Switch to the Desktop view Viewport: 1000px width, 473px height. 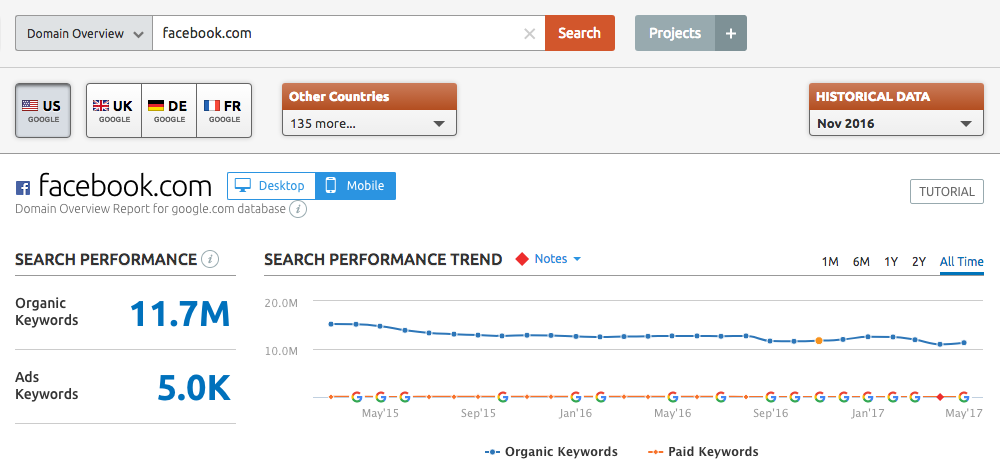[x=271, y=186]
